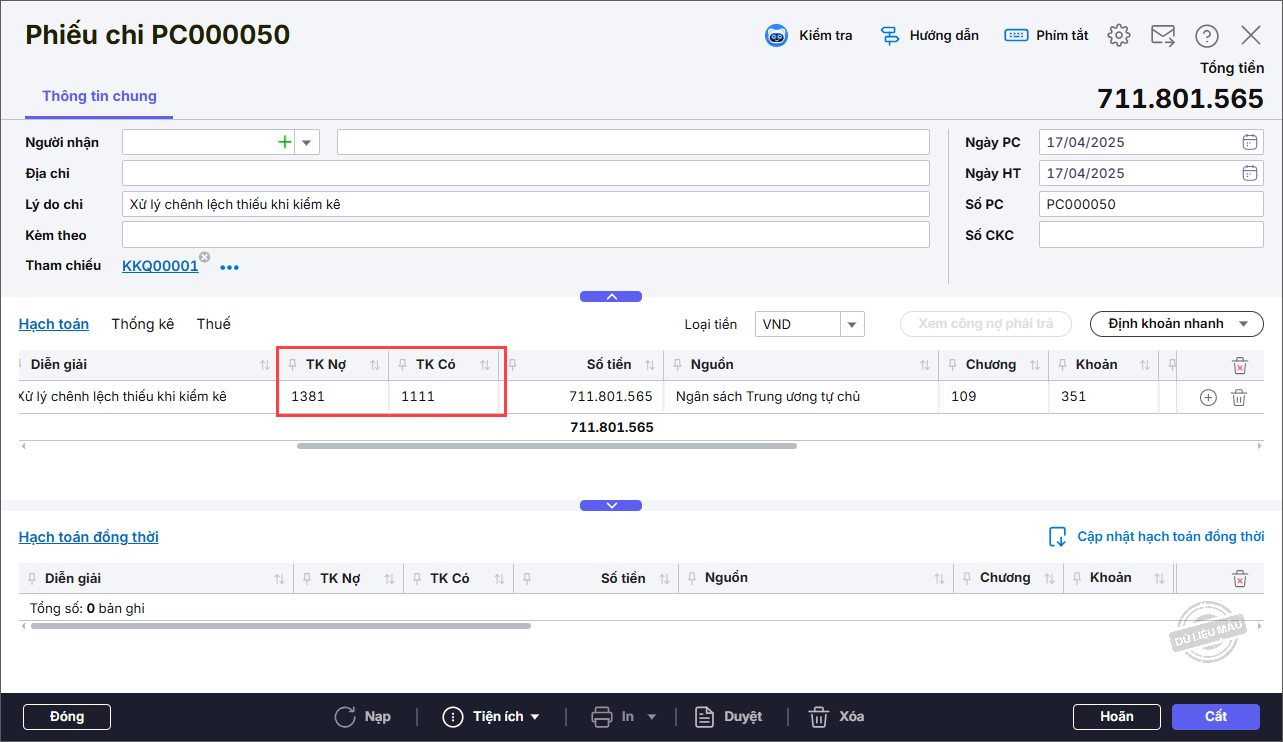
Task: Remove the KKQ00001 reference
Action: point(204,258)
